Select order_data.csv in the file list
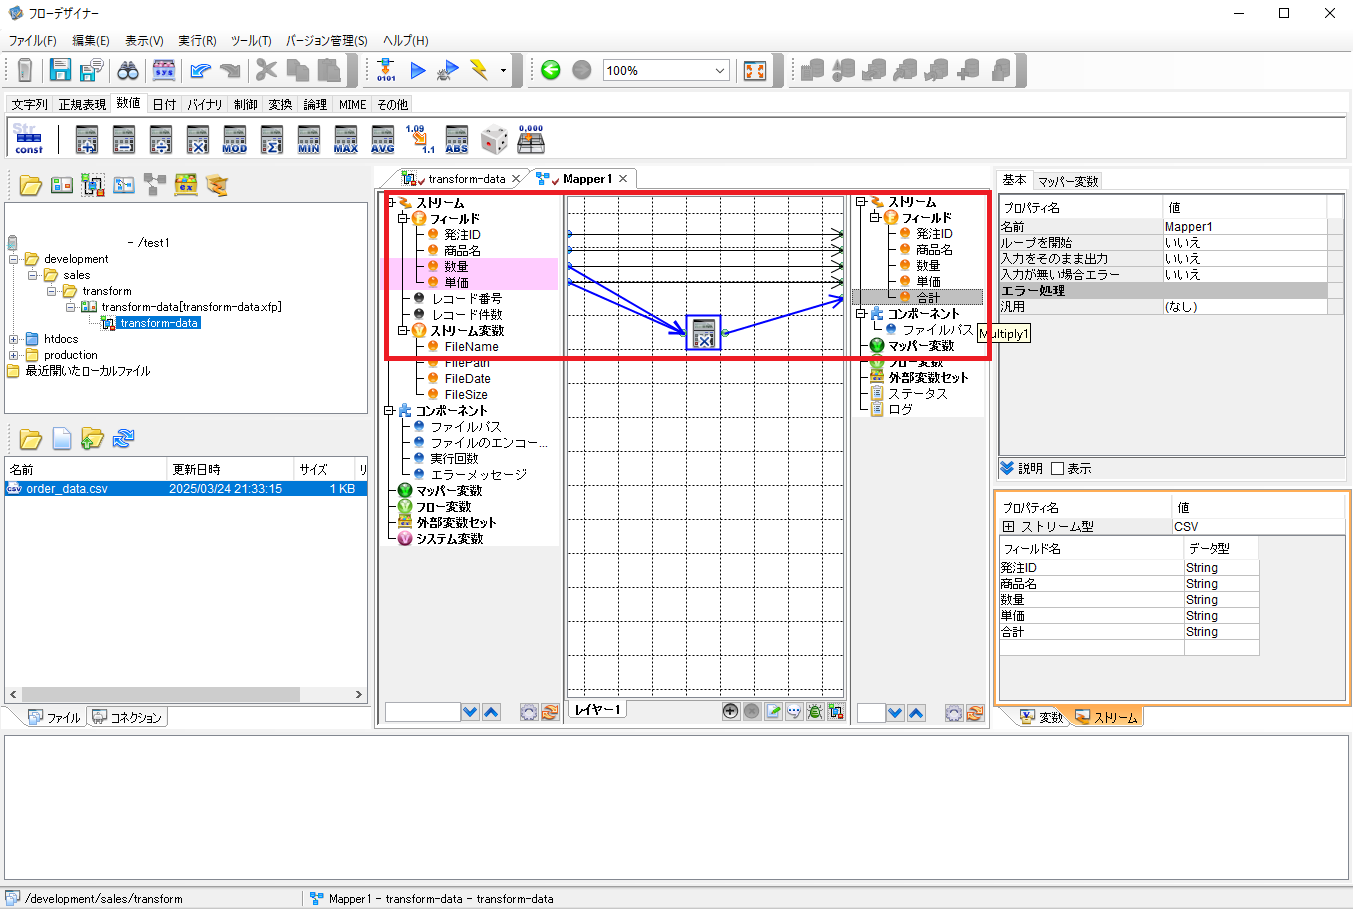This screenshot has height=909, width=1353. 185,489
